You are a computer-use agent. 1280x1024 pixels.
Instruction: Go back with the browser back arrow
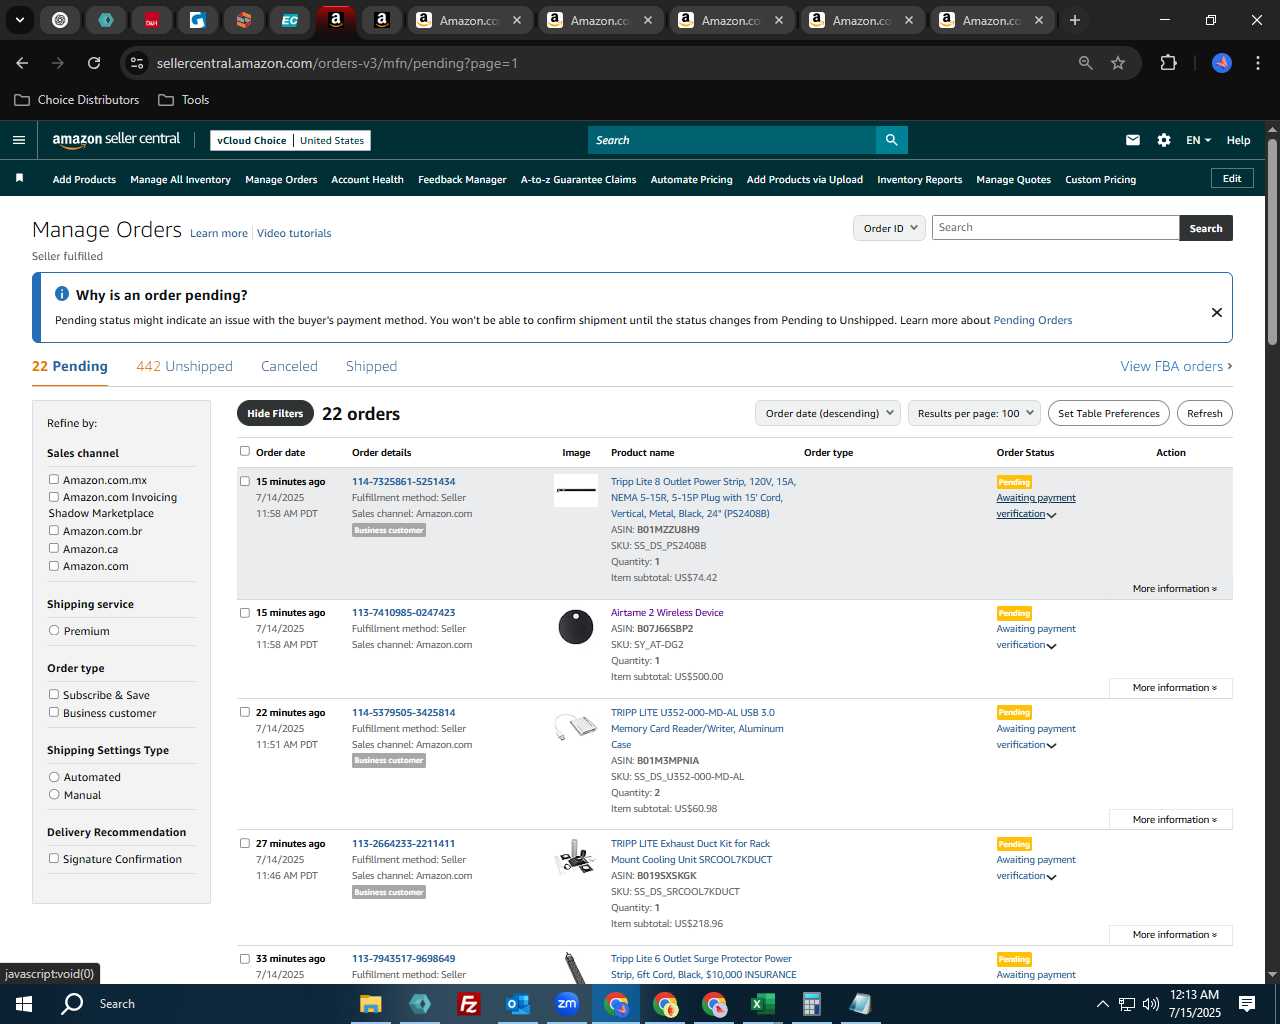(22, 63)
